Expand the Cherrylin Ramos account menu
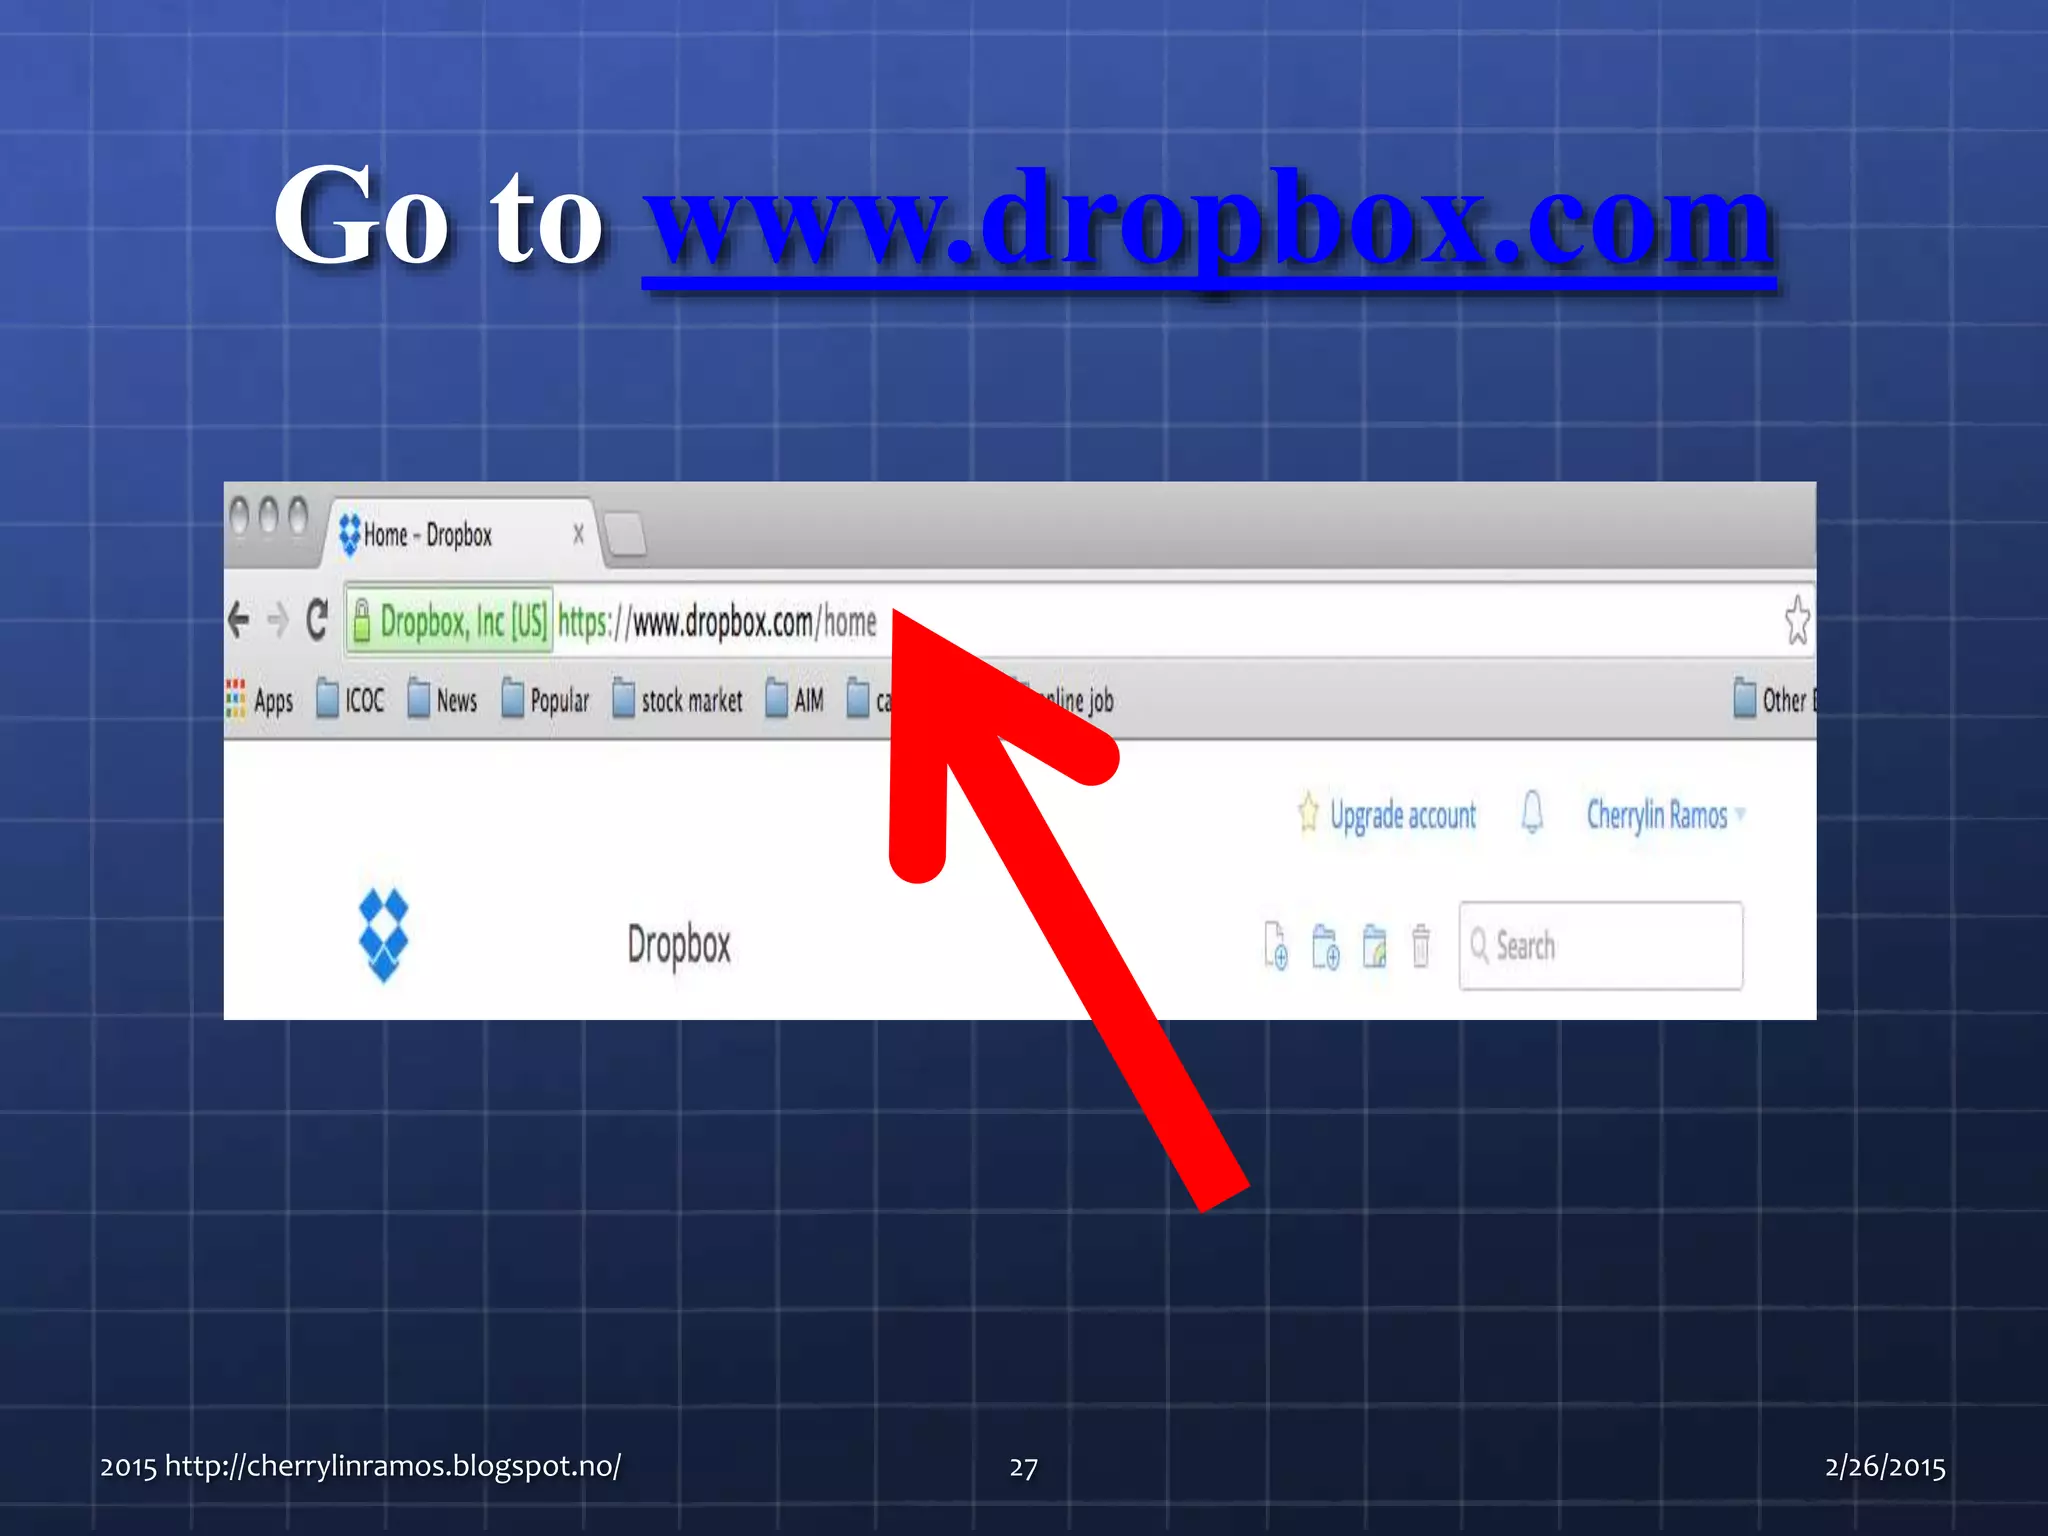The height and width of the screenshot is (1536, 2048). point(1666,815)
